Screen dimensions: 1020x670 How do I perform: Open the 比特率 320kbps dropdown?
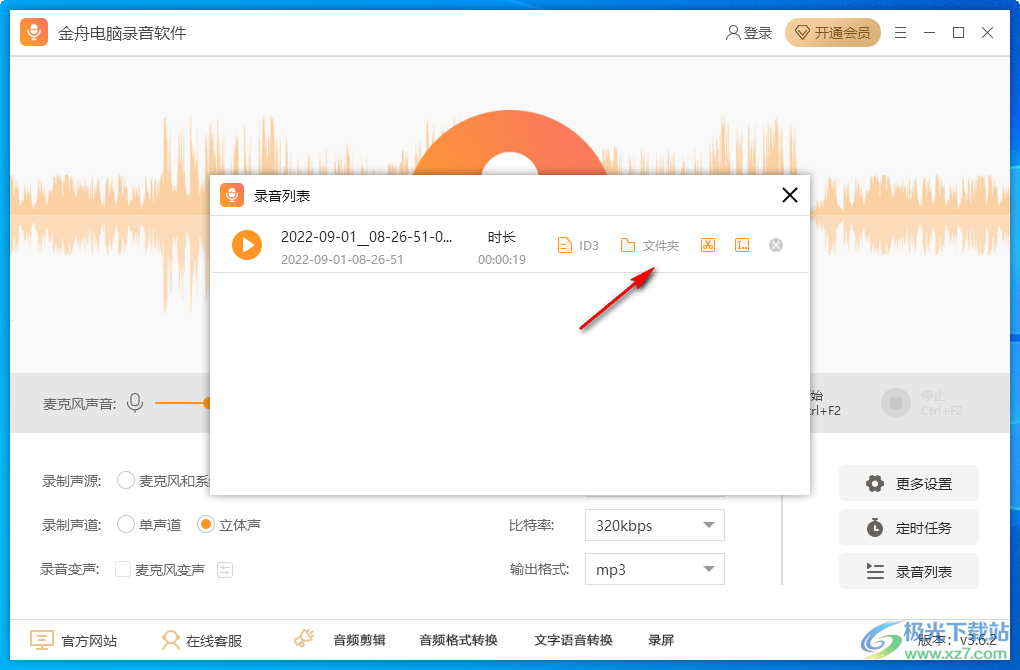point(654,524)
